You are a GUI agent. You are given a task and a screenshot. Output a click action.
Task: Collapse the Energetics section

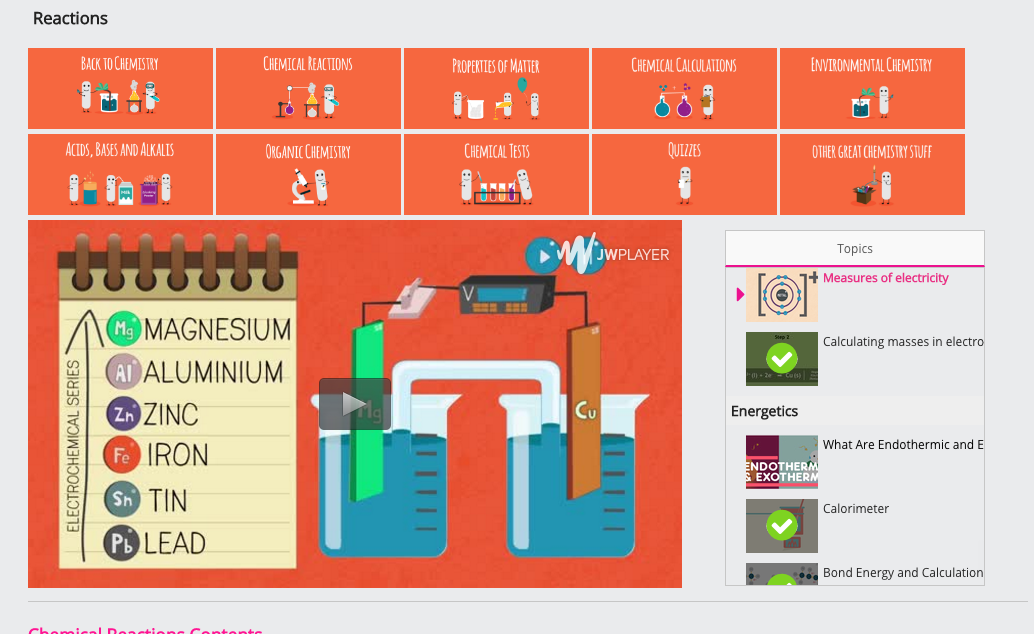point(765,411)
